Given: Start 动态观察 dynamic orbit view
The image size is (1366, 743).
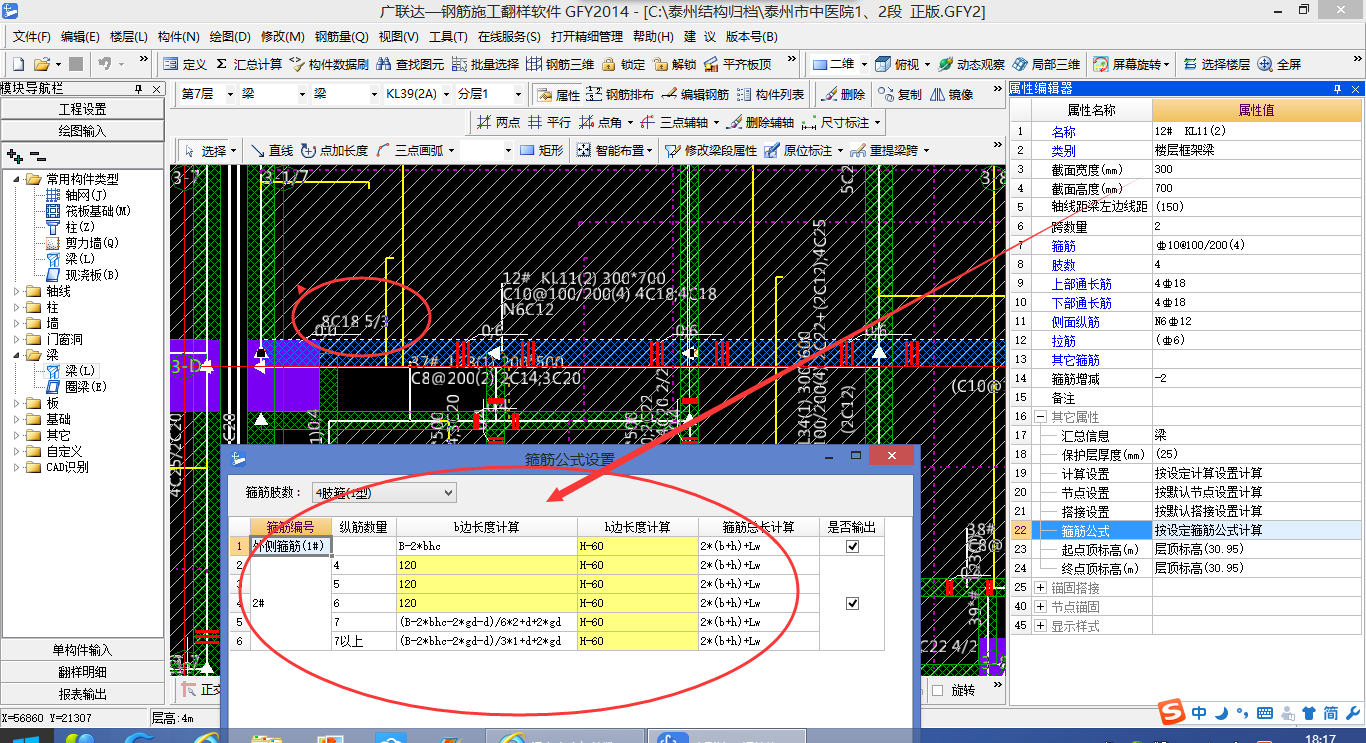Looking at the screenshot, I should (971, 64).
